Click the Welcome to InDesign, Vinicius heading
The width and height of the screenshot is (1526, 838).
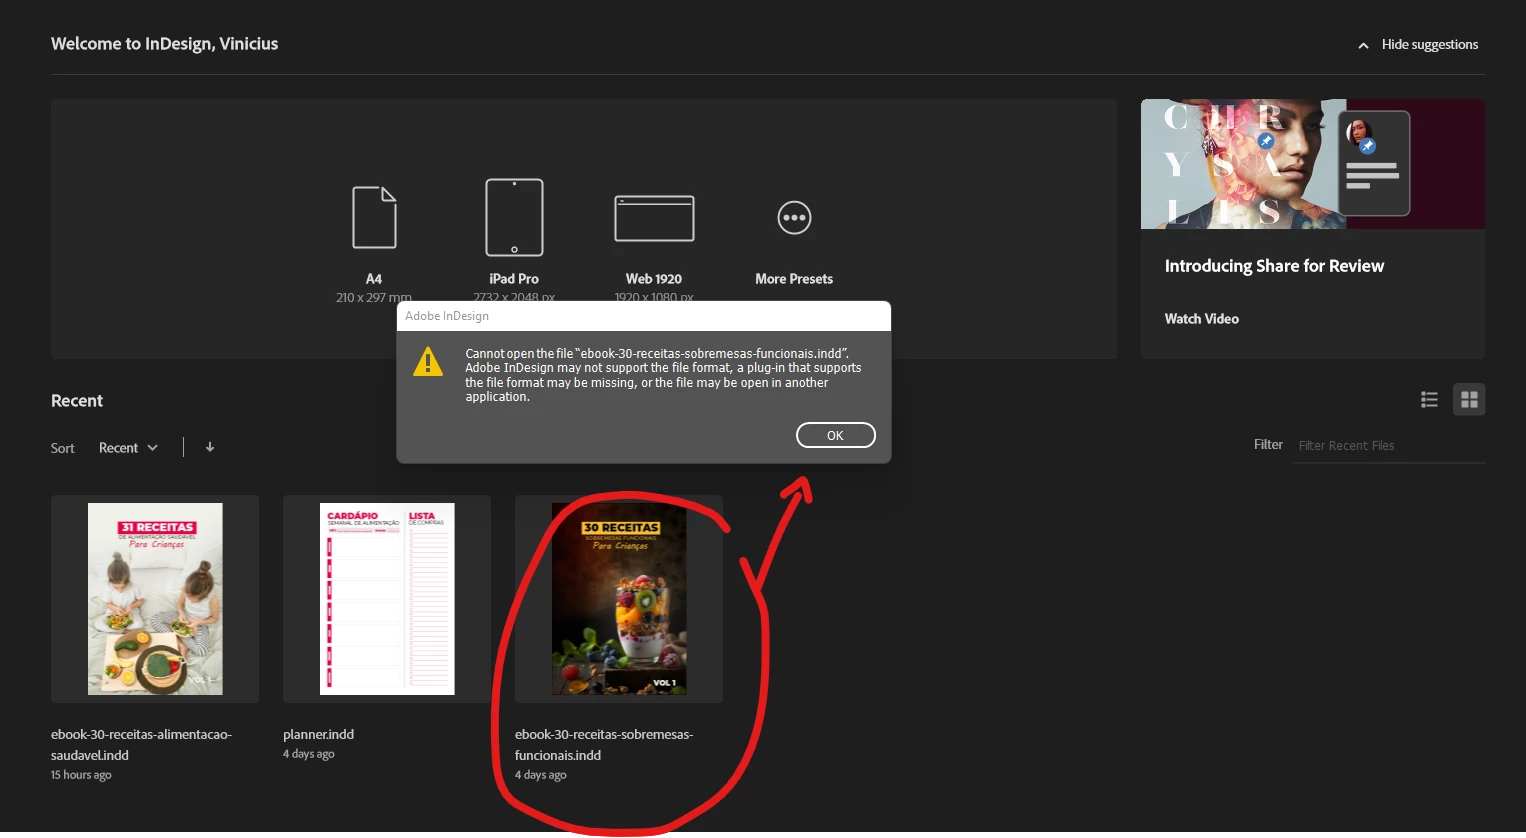point(165,44)
